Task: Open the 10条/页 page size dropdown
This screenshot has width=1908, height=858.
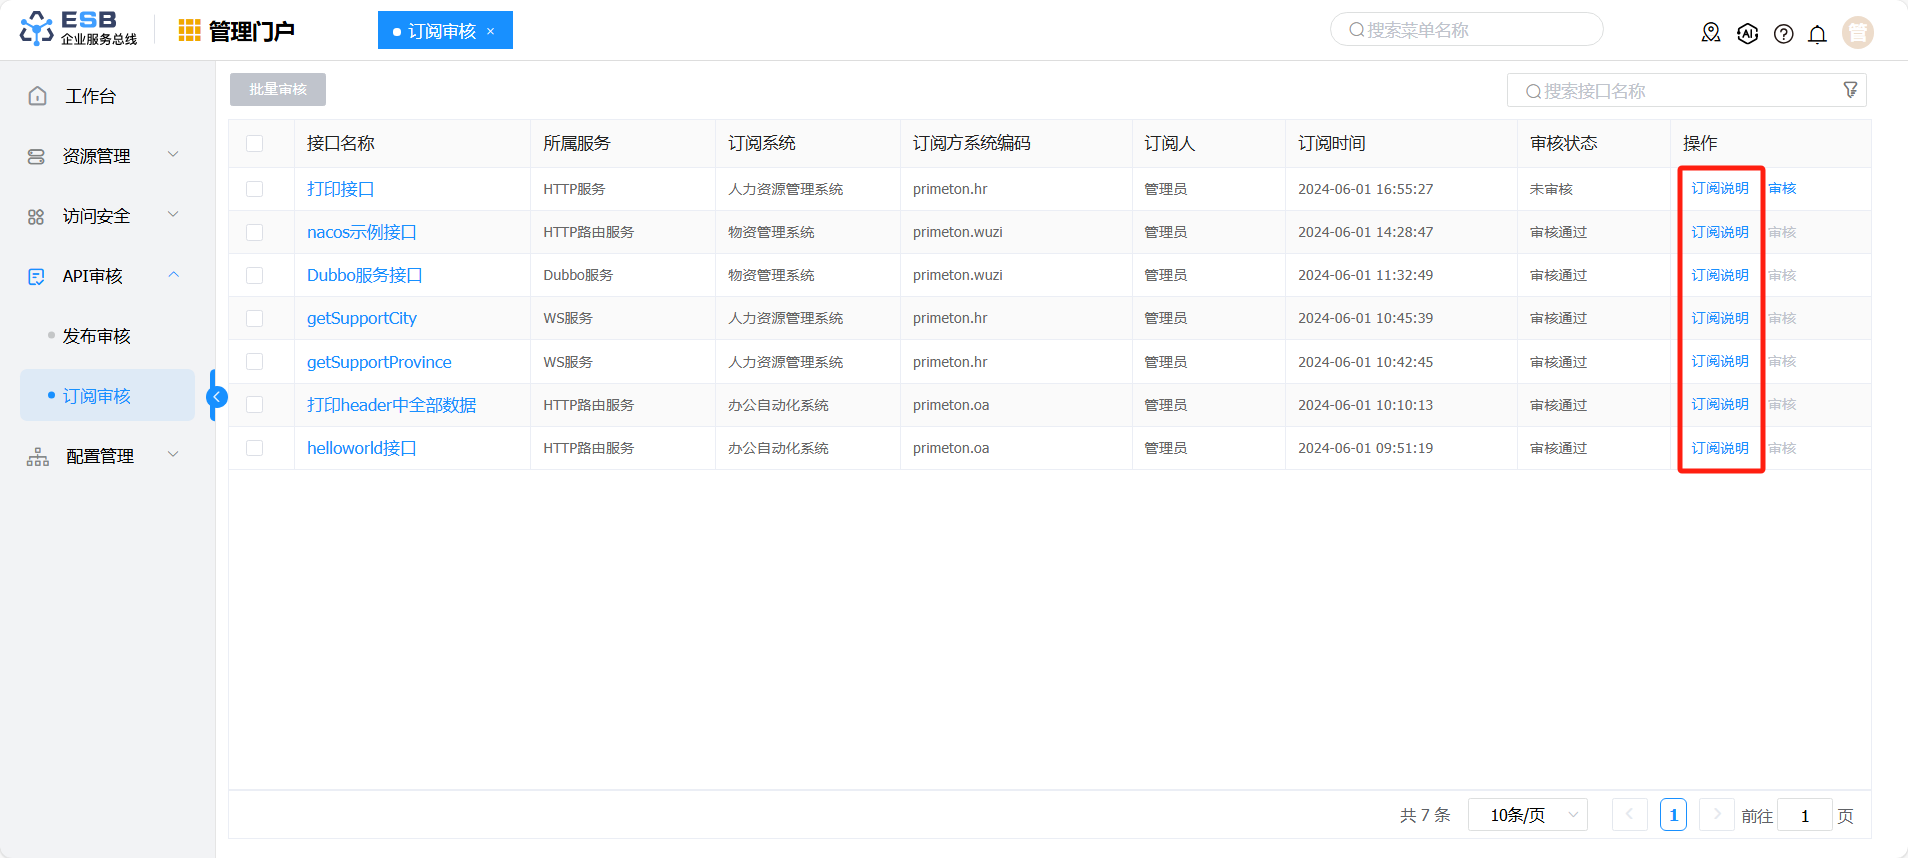Action: [x=1526, y=815]
